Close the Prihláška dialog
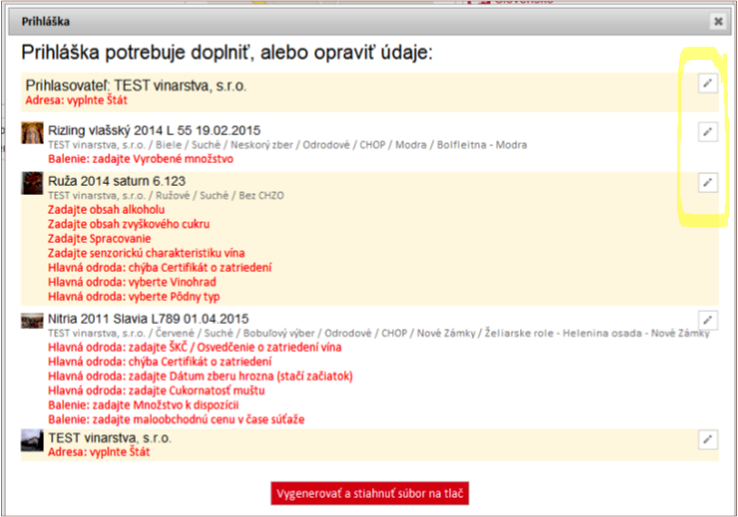Viewport: 738px width, 517px height. (718, 21)
